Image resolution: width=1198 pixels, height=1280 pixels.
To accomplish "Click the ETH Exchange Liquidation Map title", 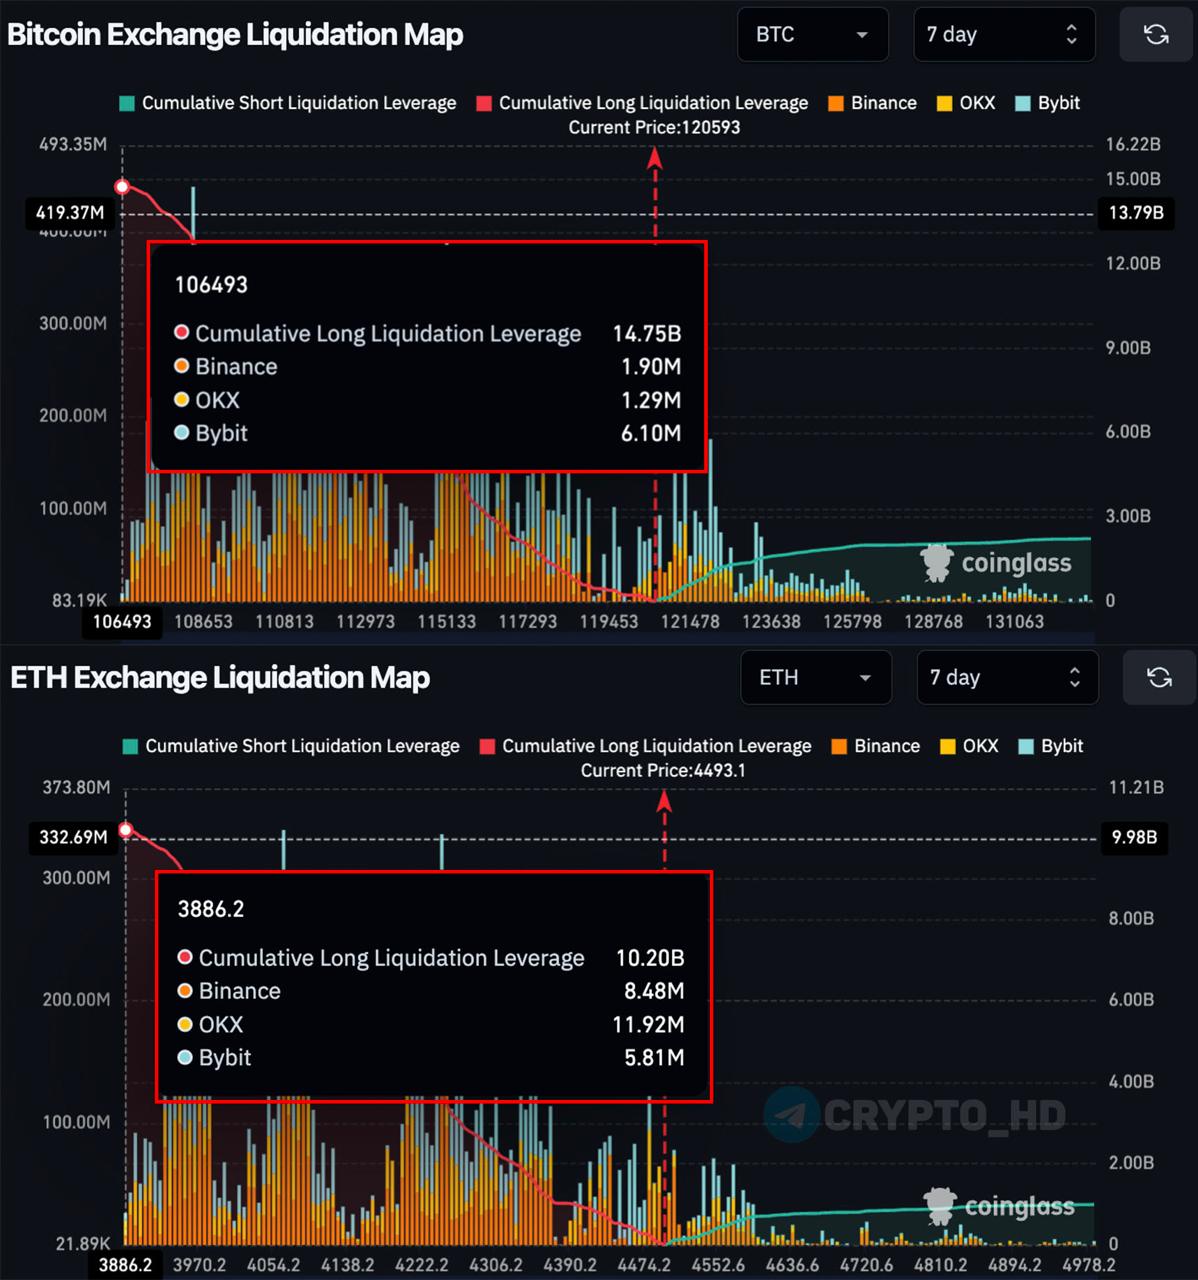I will (220, 678).
